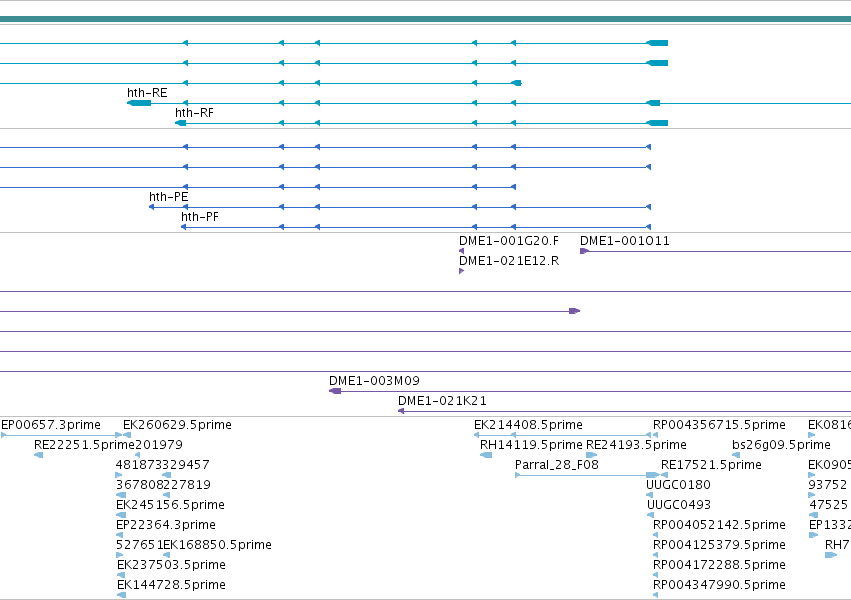The height and width of the screenshot is (600, 851).
Task: Click the DME1-021K21 clone label
Action: click(442, 401)
